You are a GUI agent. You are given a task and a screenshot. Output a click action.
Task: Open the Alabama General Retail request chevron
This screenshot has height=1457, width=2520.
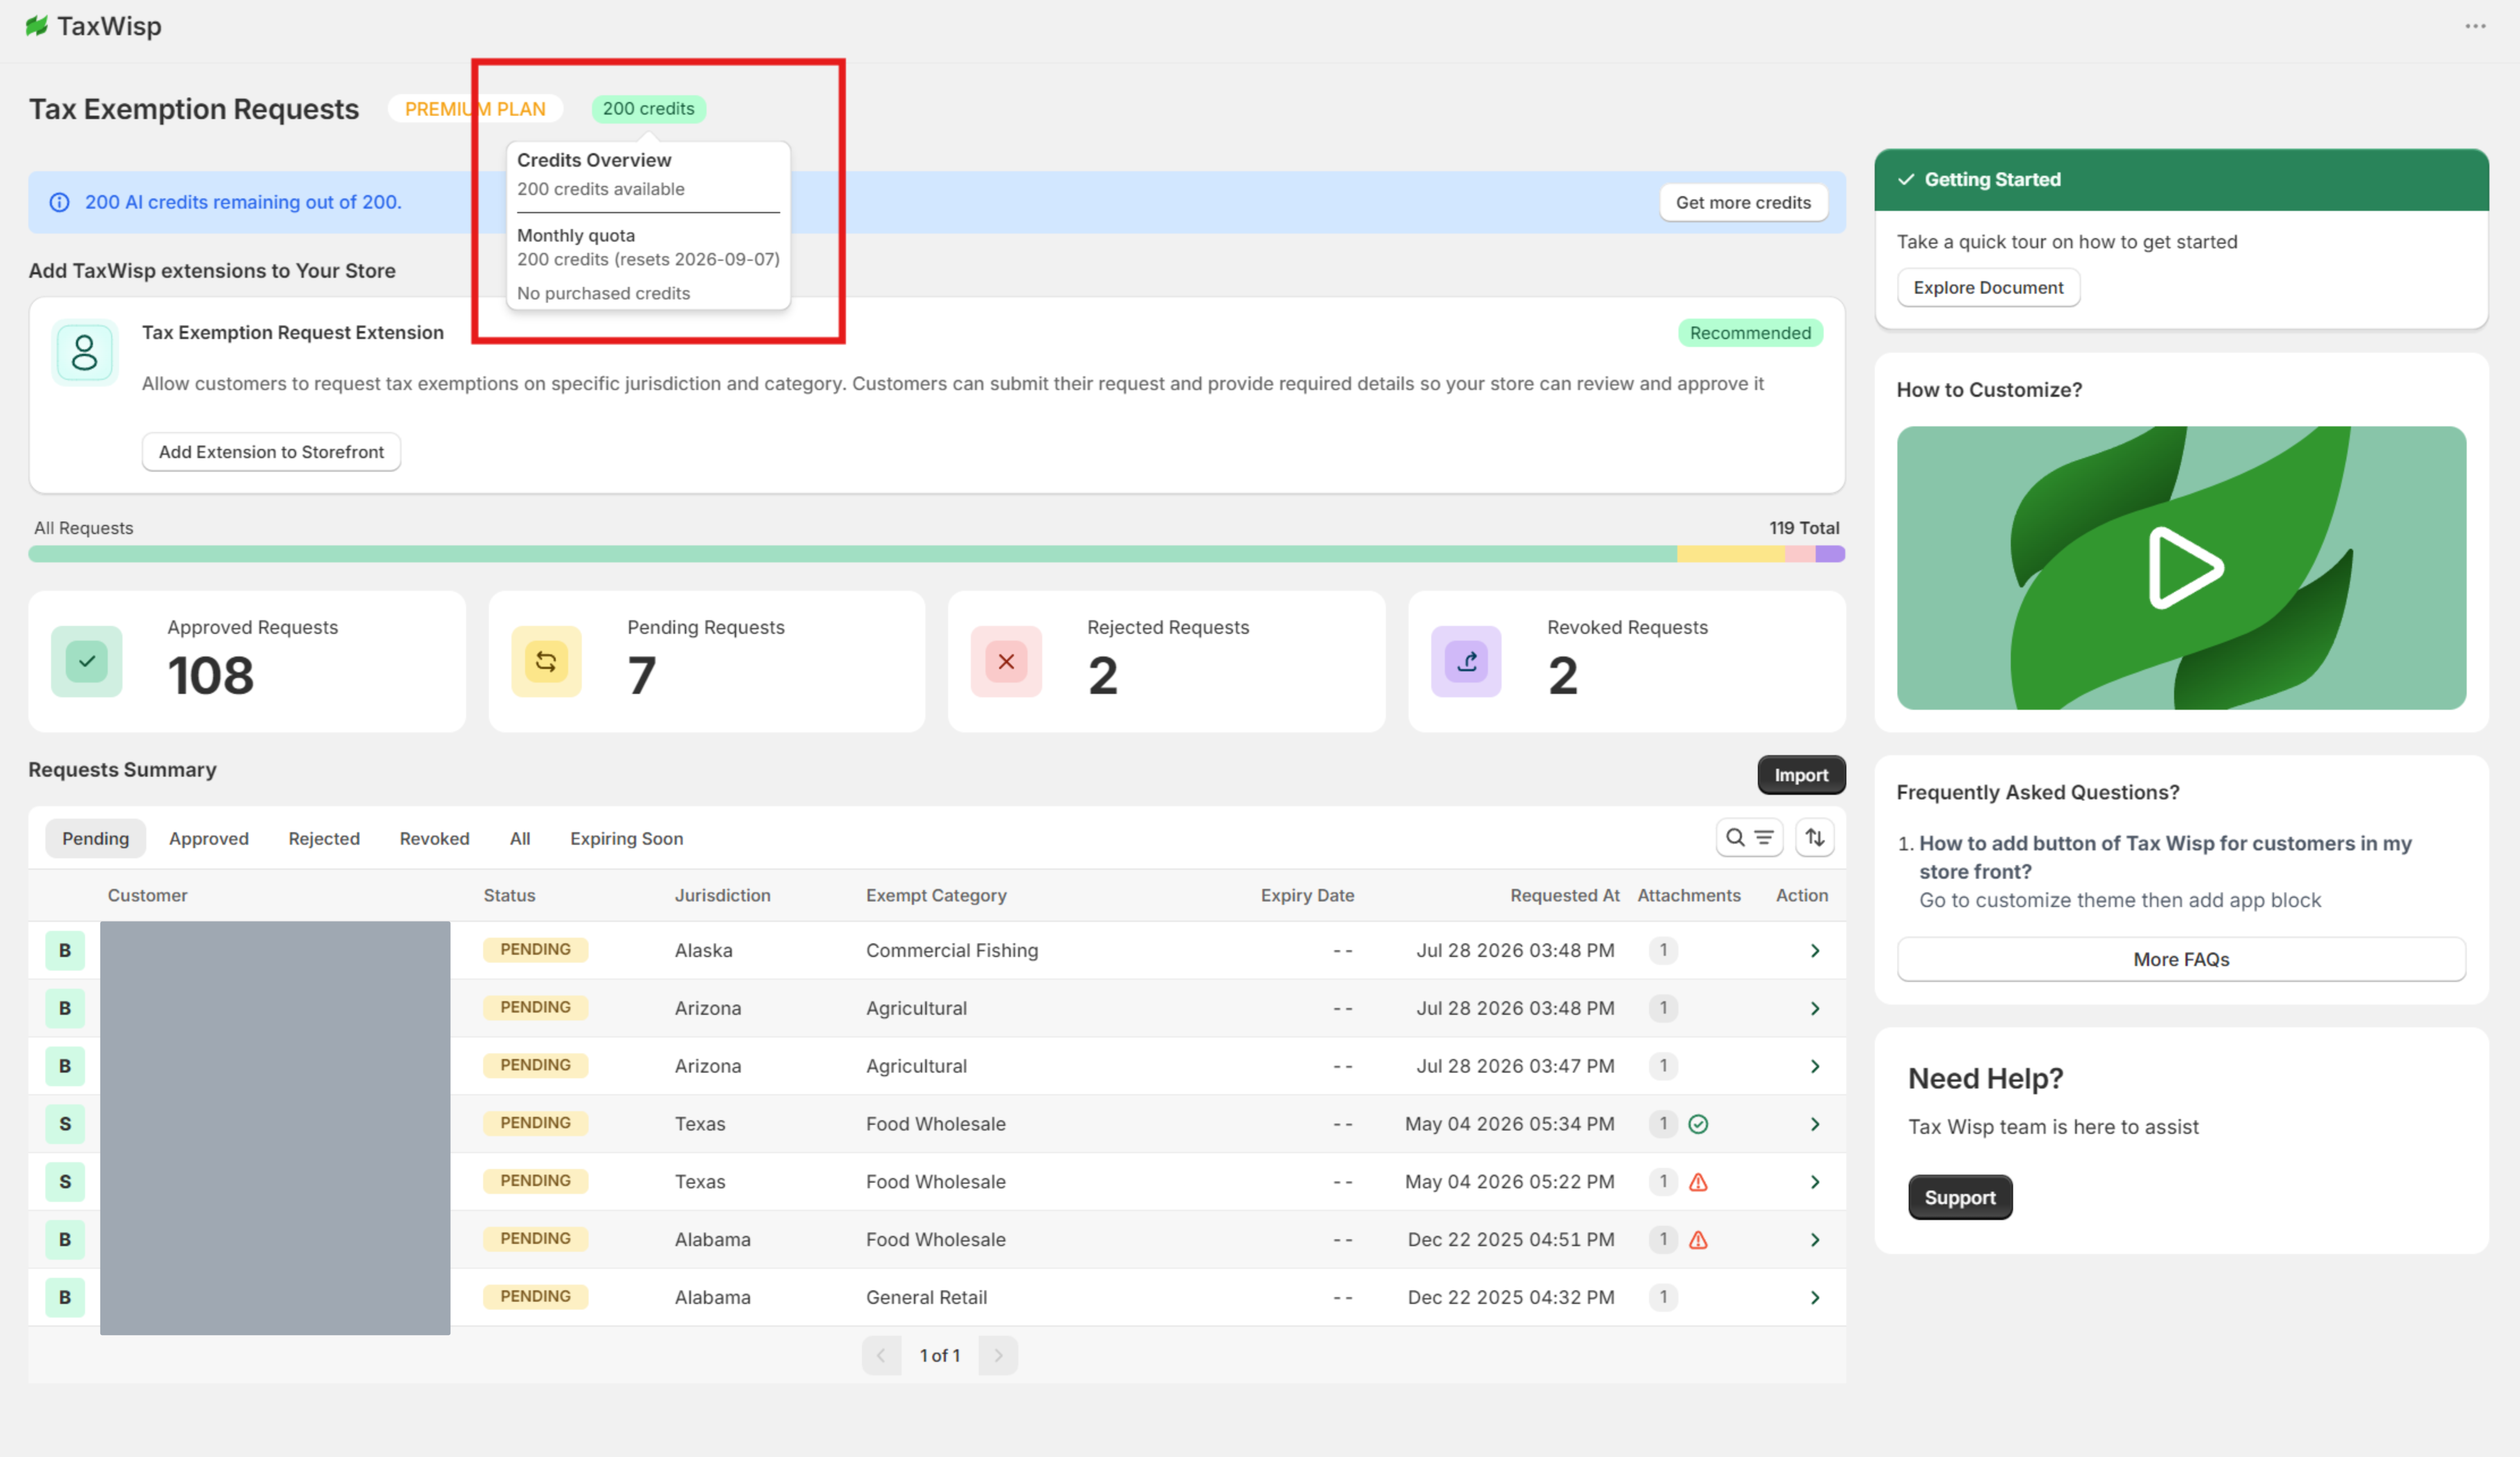[1814, 1297]
